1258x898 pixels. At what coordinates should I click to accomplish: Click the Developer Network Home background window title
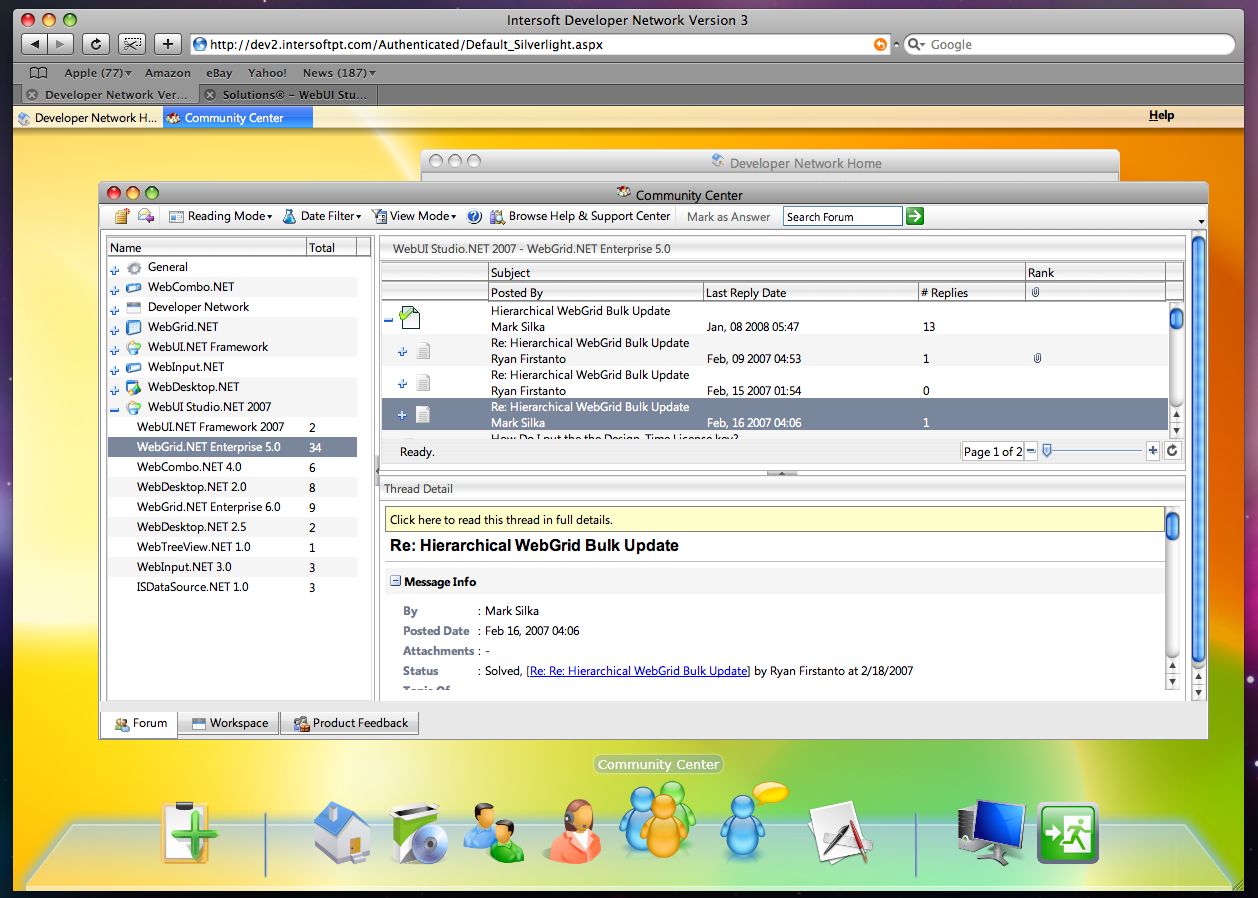806,163
